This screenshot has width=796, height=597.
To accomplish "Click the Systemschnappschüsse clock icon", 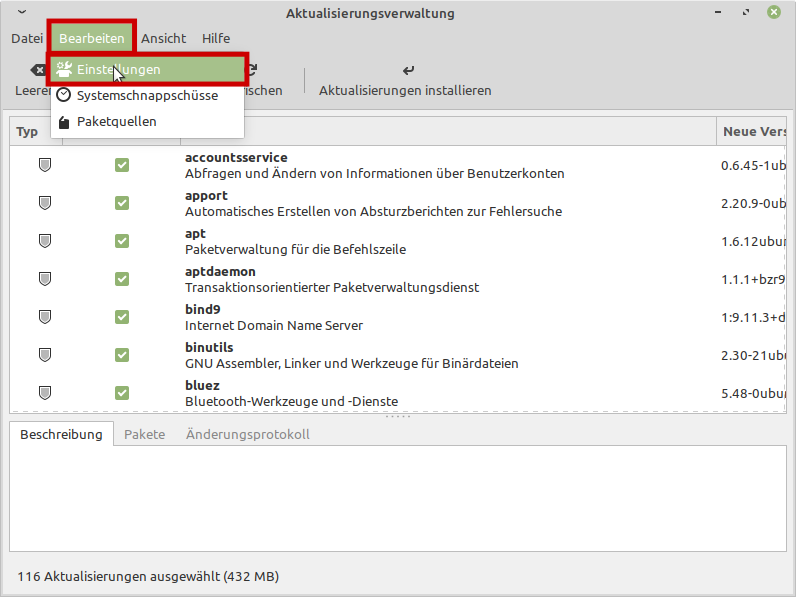I will [x=64, y=96].
